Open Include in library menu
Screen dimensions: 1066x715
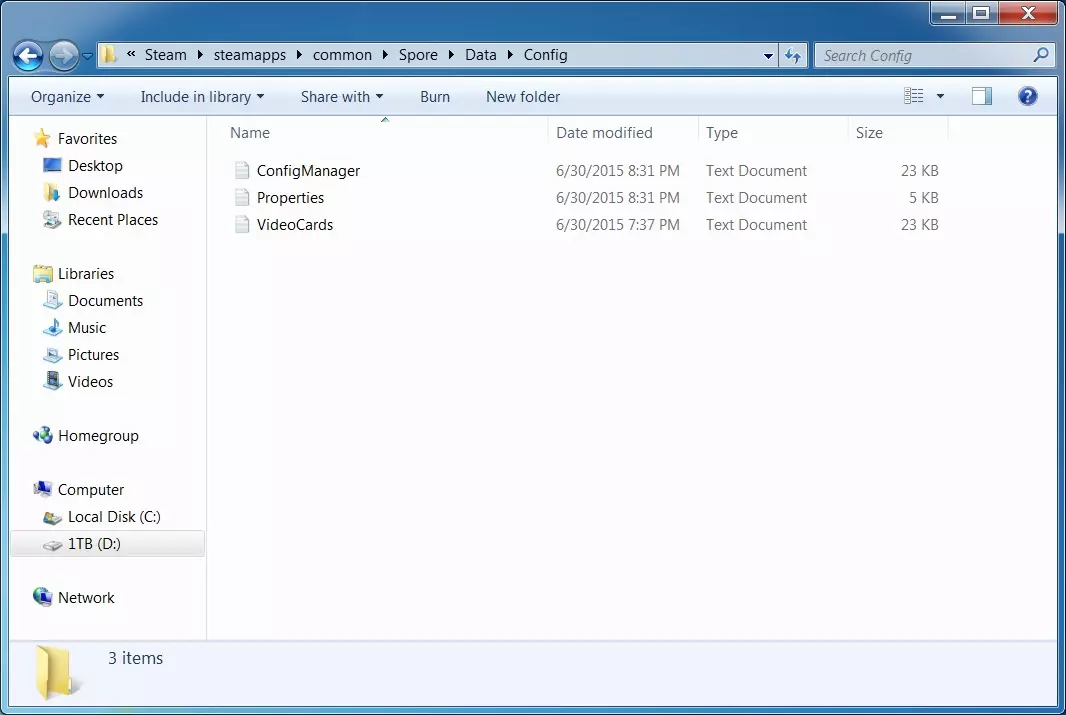coord(202,97)
